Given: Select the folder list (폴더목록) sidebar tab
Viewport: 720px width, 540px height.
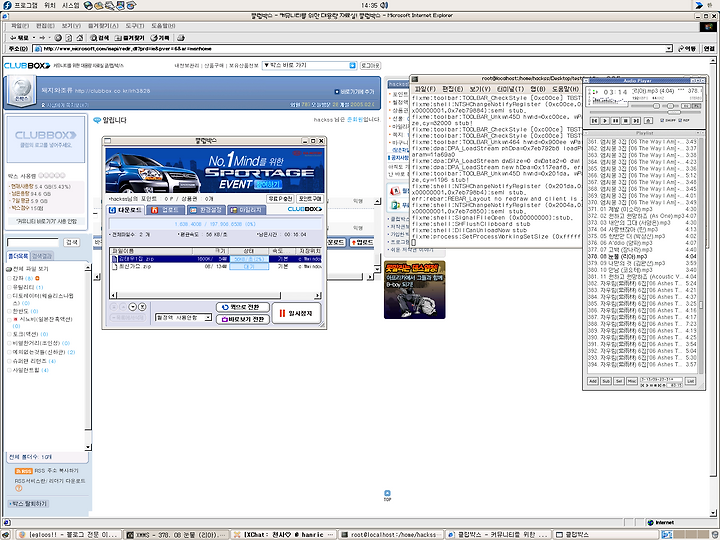Looking at the screenshot, I should 18,256.
